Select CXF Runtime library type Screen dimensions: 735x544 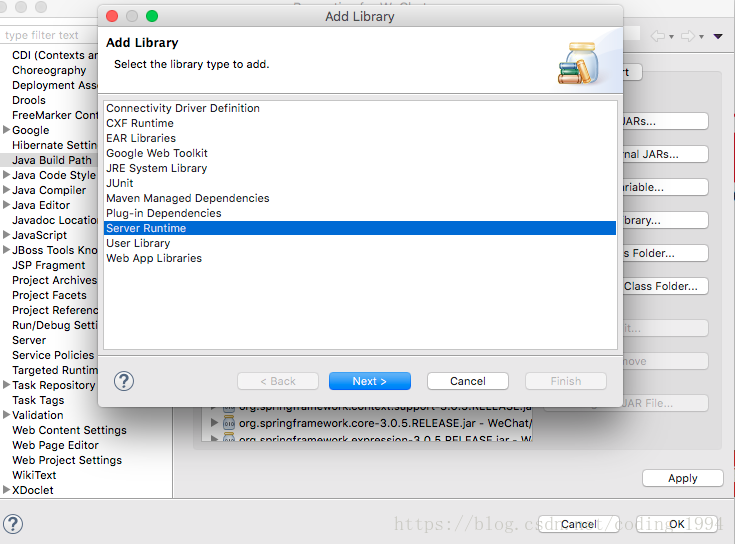click(x=360, y=123)
